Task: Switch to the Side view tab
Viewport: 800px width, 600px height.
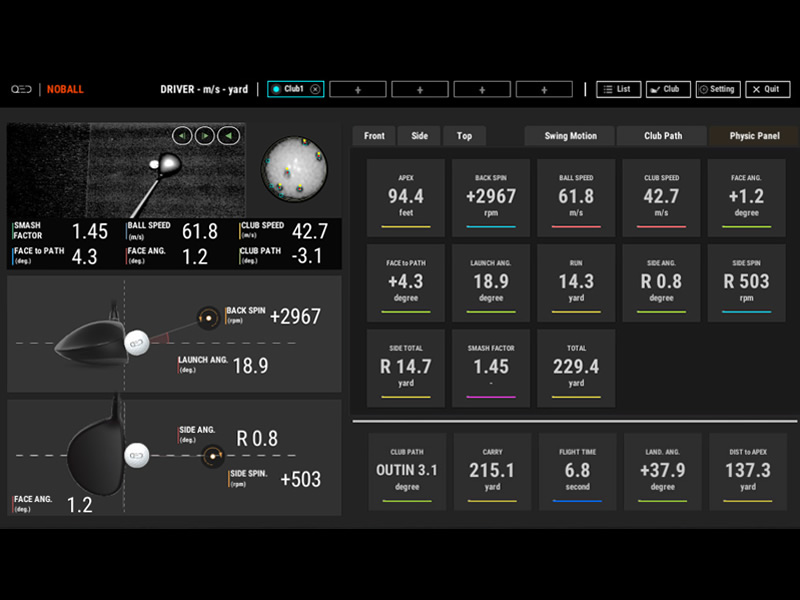Action: 419,136
